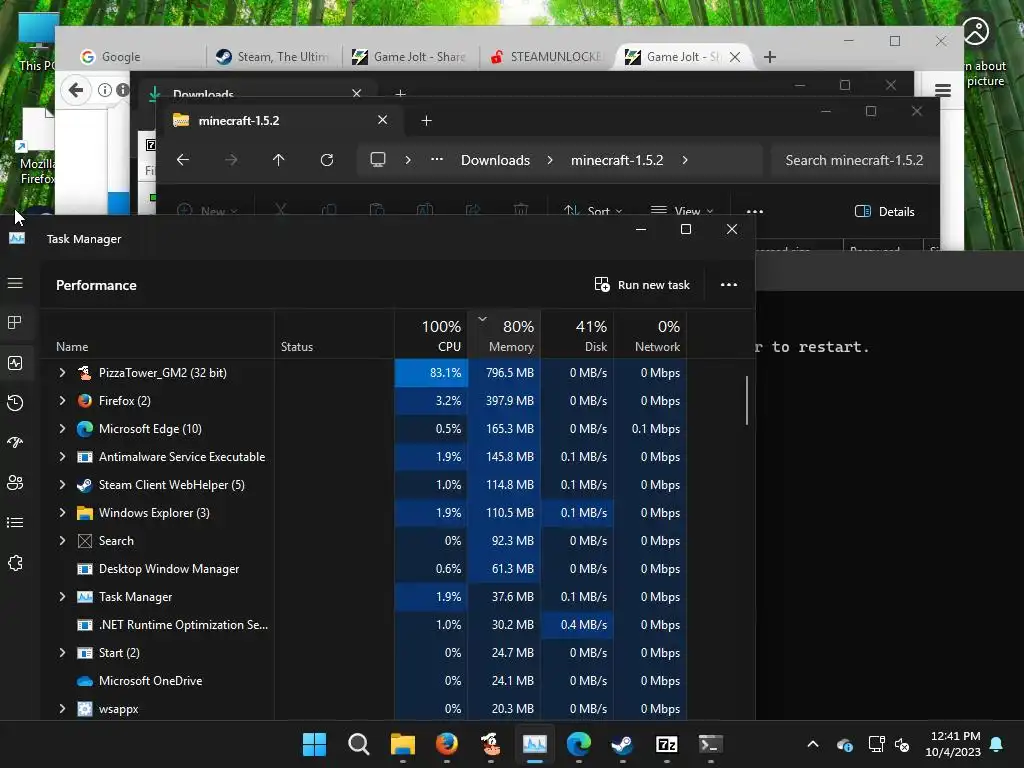Open Performance page icon in Task Manager sidebar
Viewport: 1024px width, 768px height.
tap(15, 363)
